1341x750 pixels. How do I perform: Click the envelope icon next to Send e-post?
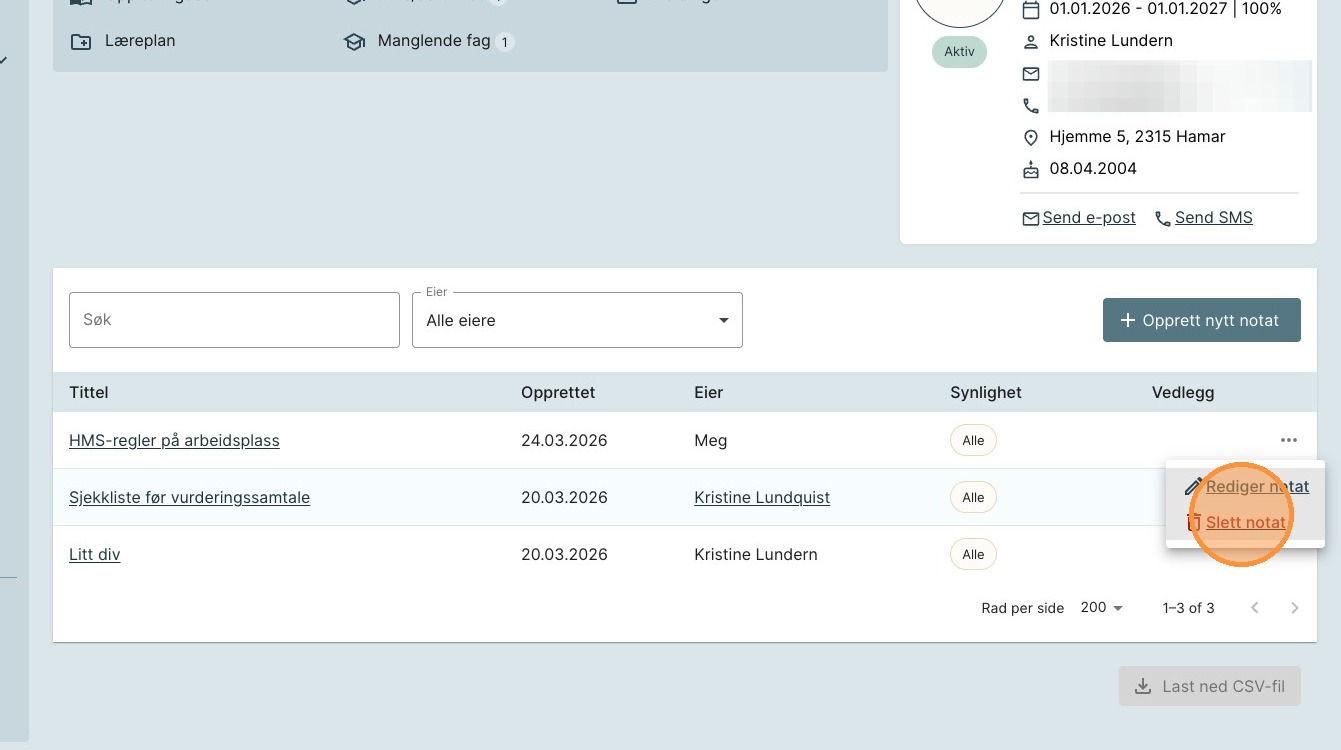pyautogui.click(x=1030, y=218)
